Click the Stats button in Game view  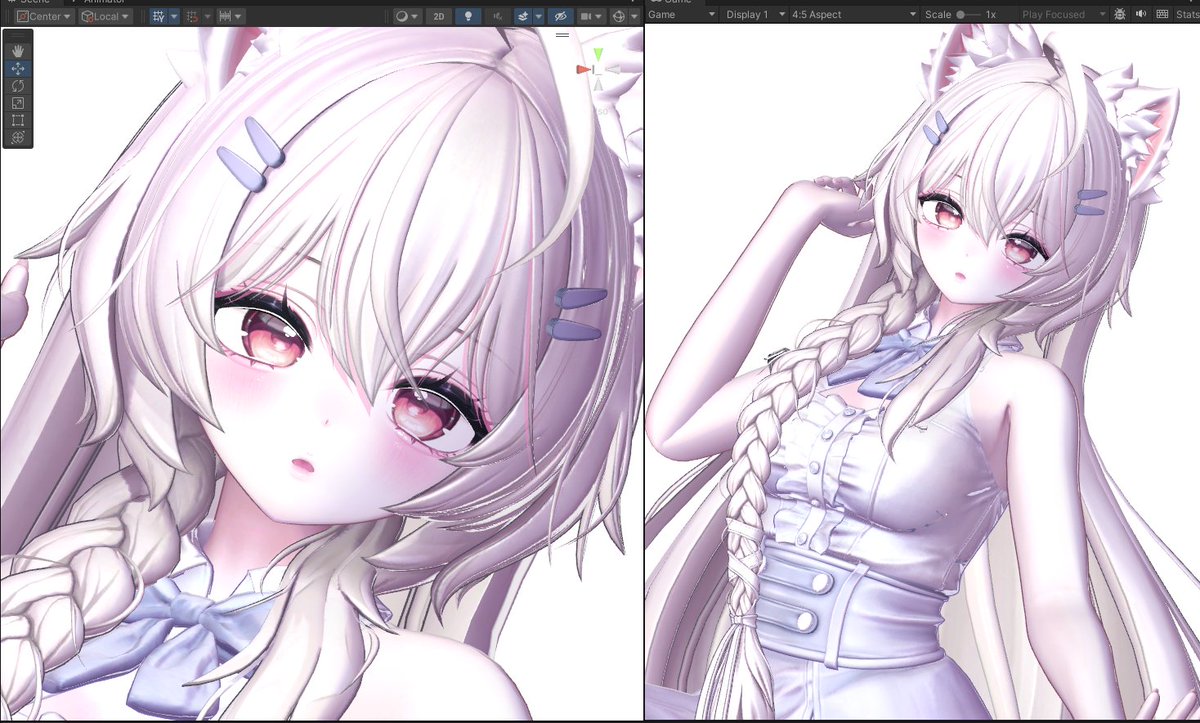coord(1187,15)
